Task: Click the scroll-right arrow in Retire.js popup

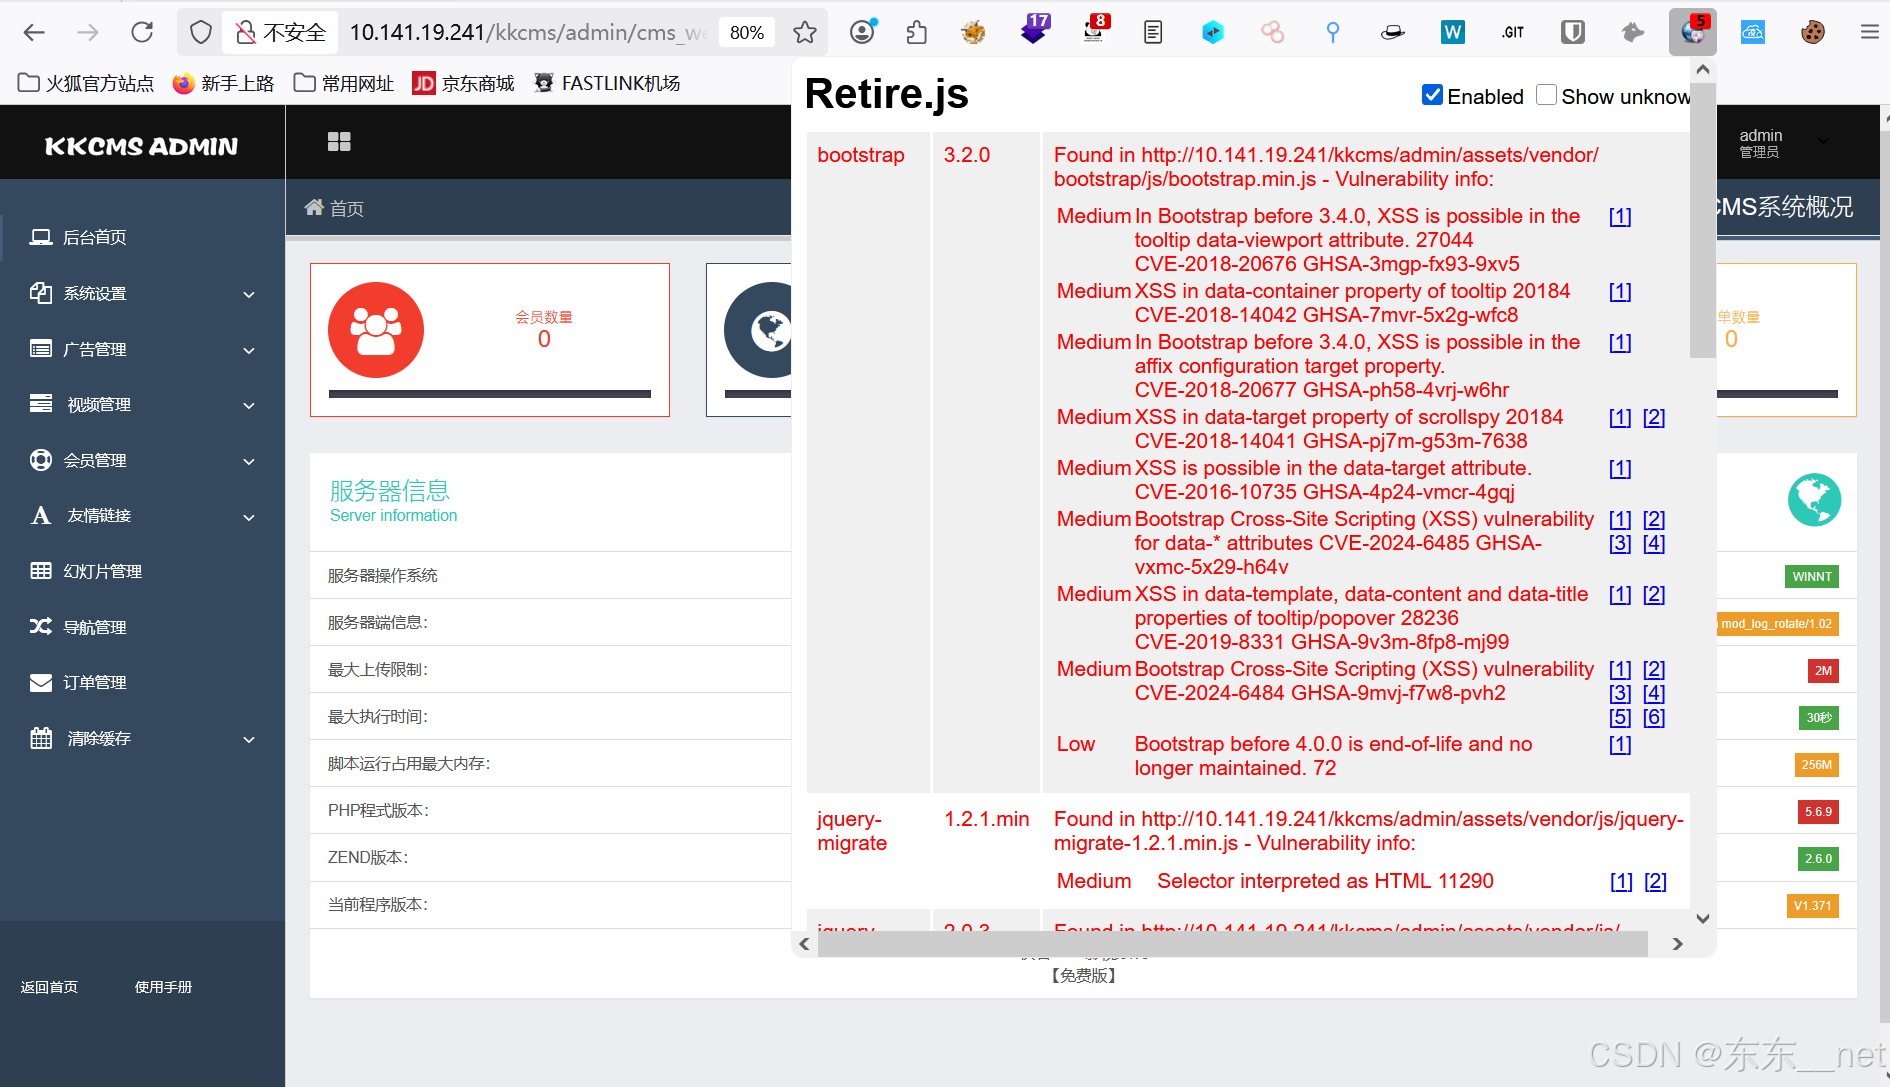Action: click(x=1677, y=943)
